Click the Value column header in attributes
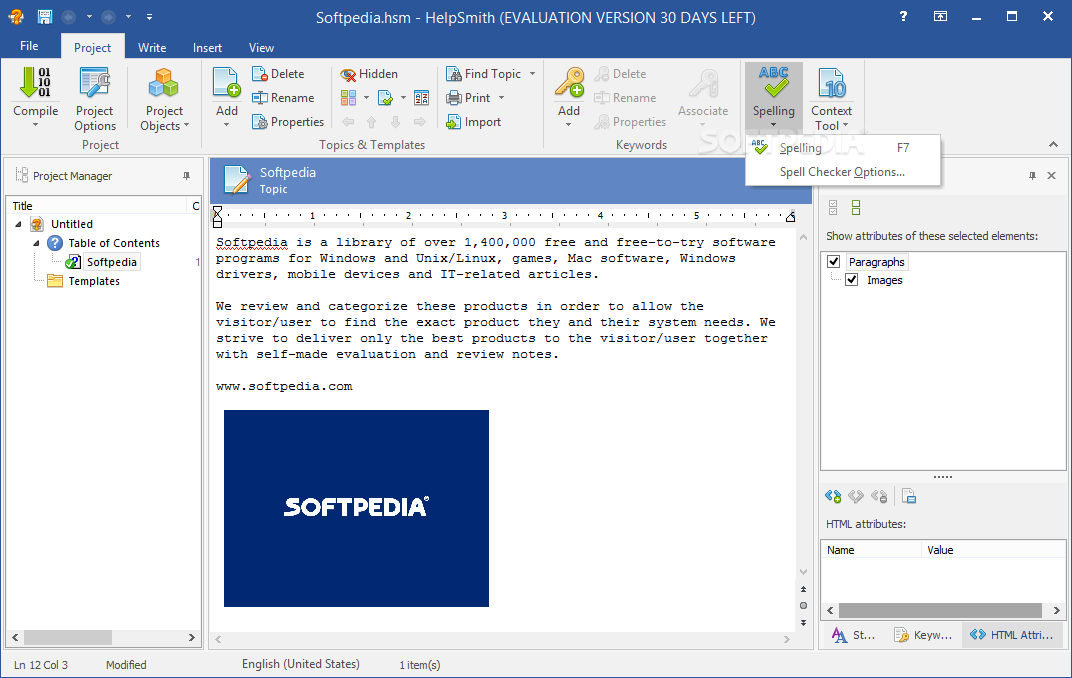This screenshot has height=678, width=1072. tap(993, 550)
